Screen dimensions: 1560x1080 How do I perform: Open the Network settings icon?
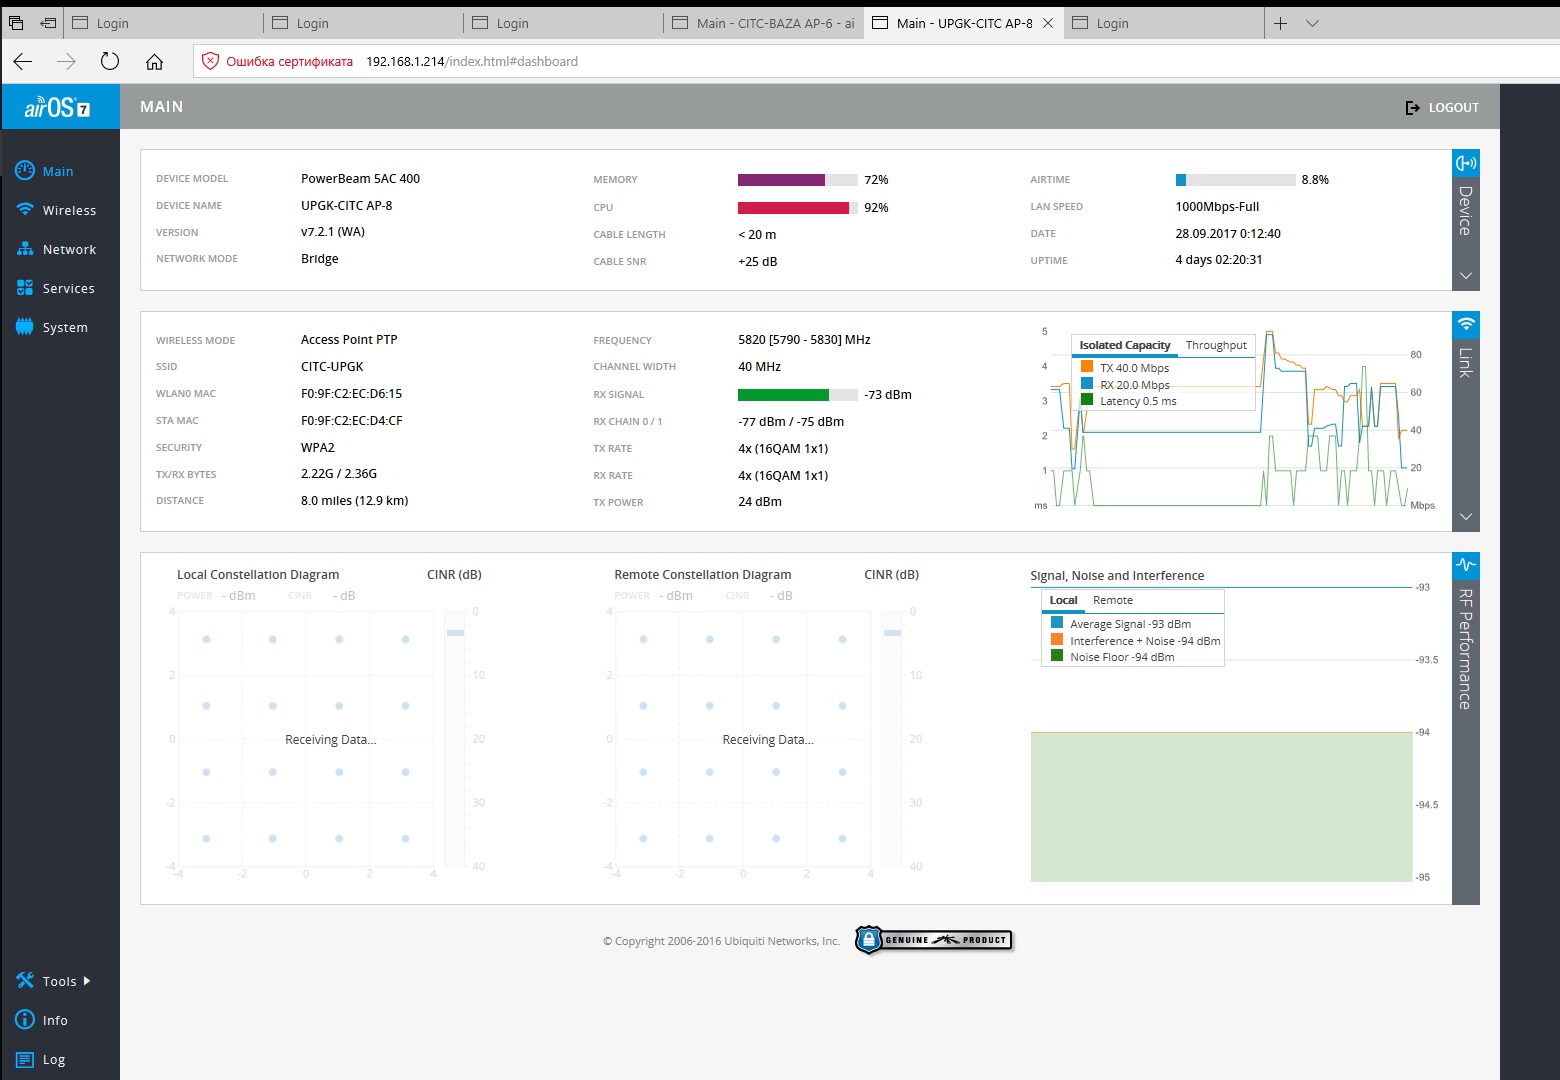tap(25, 249)
